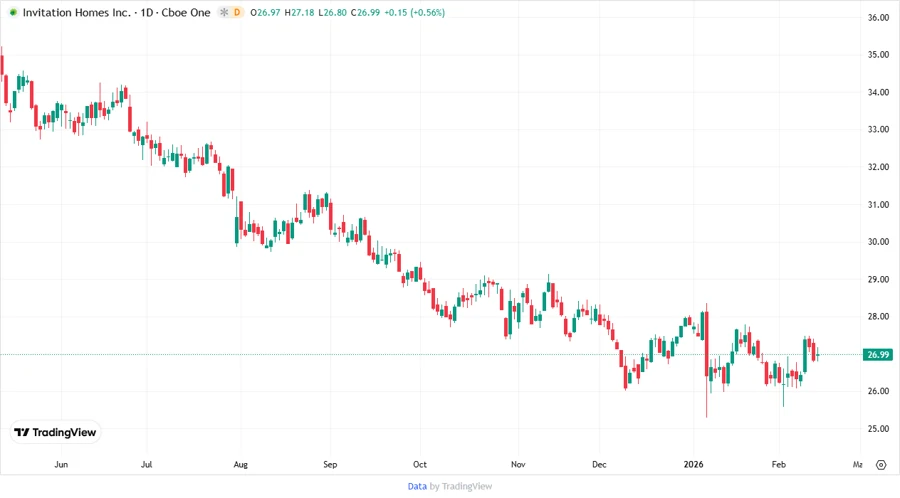Click the 36.00 price axis label

pyautogui.click(x=878, y=18)
